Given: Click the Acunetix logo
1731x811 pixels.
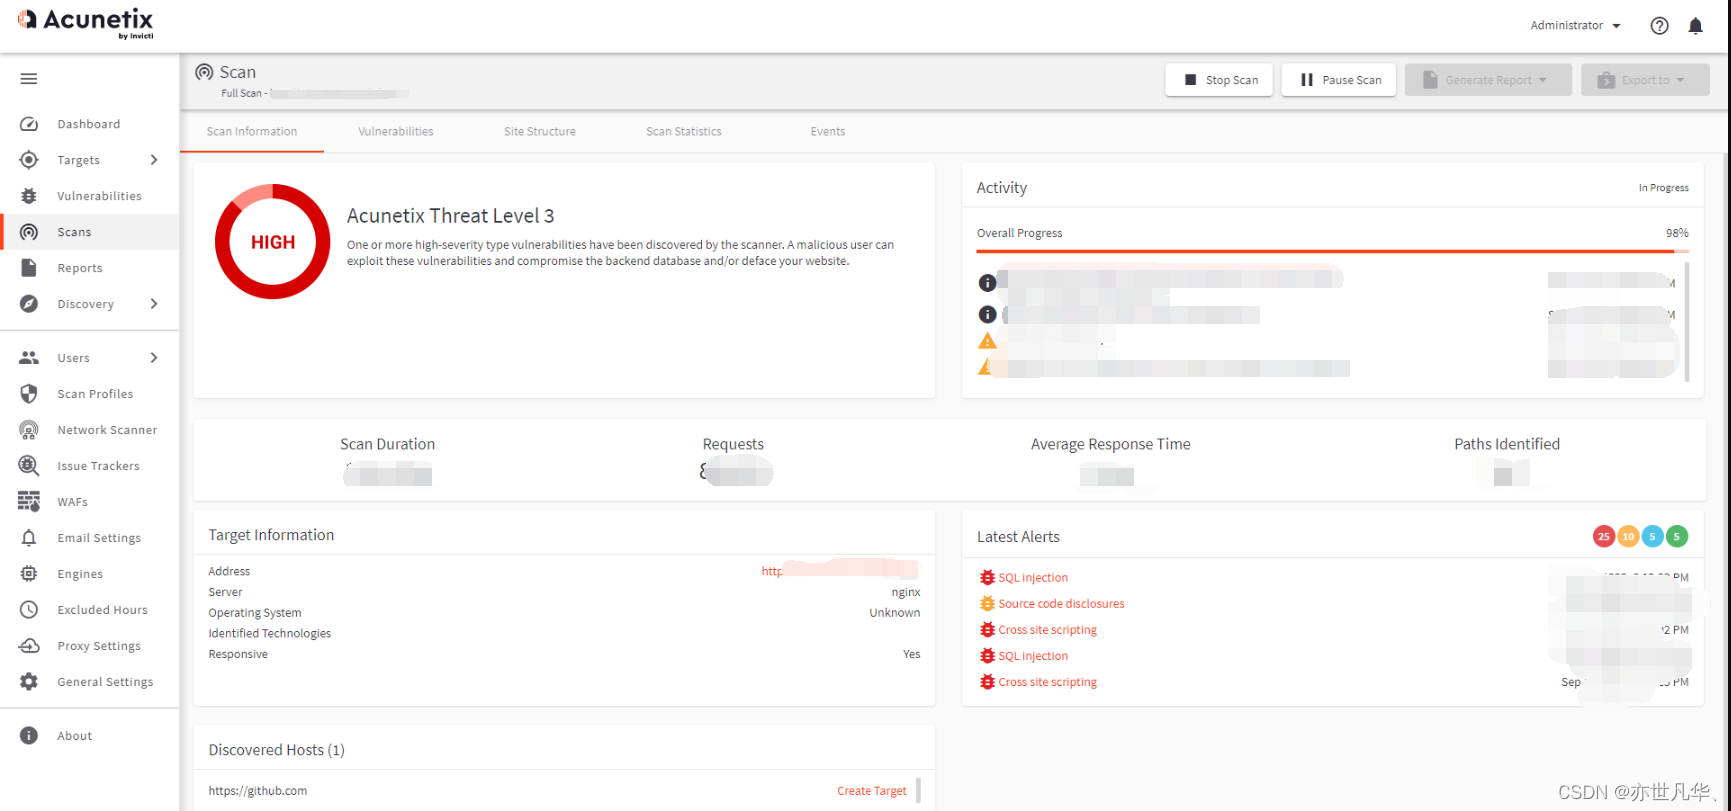Looking at the screenshot, I should pos(86,21).
